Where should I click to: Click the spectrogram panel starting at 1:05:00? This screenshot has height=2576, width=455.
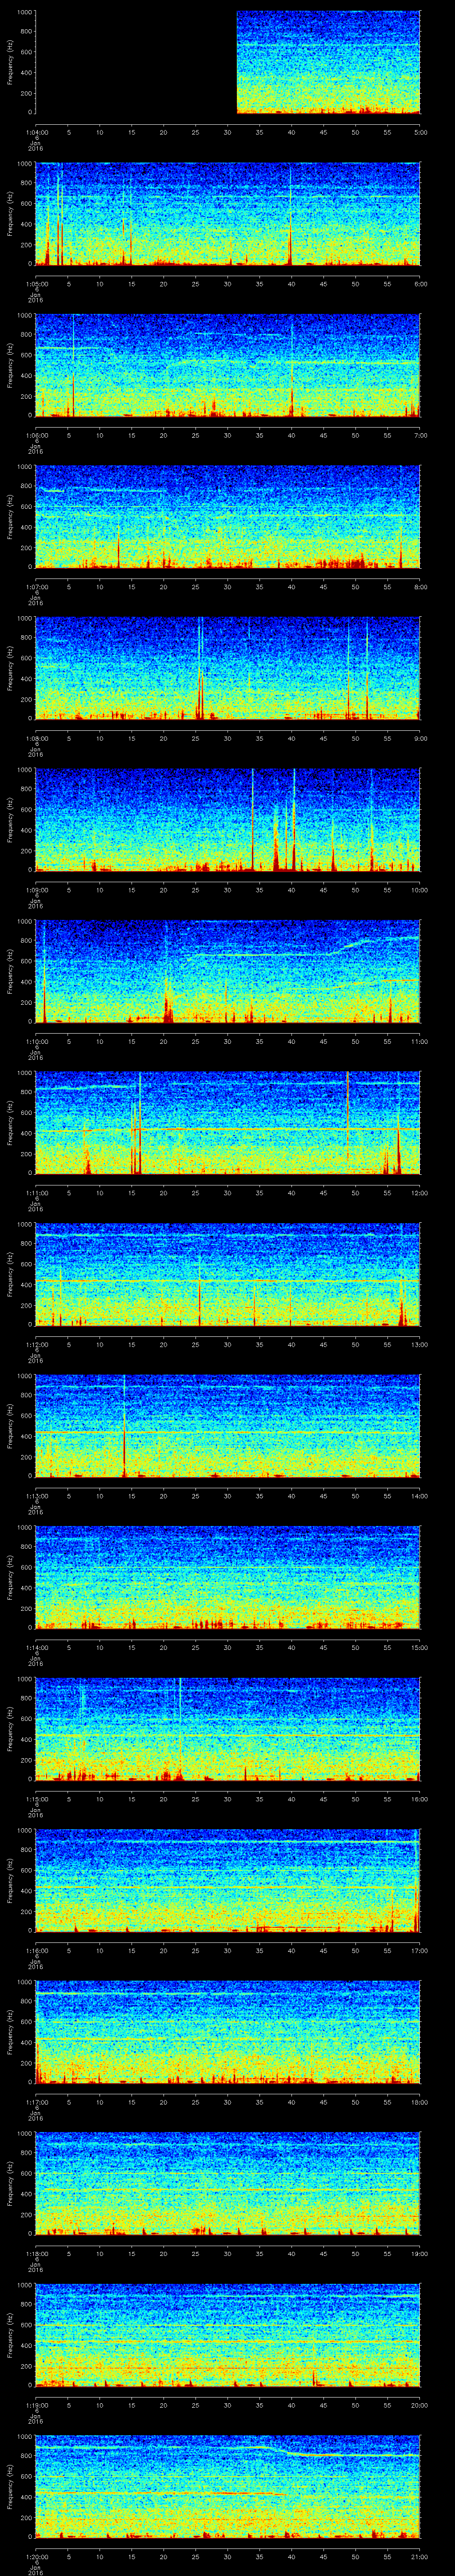[228, 214]
